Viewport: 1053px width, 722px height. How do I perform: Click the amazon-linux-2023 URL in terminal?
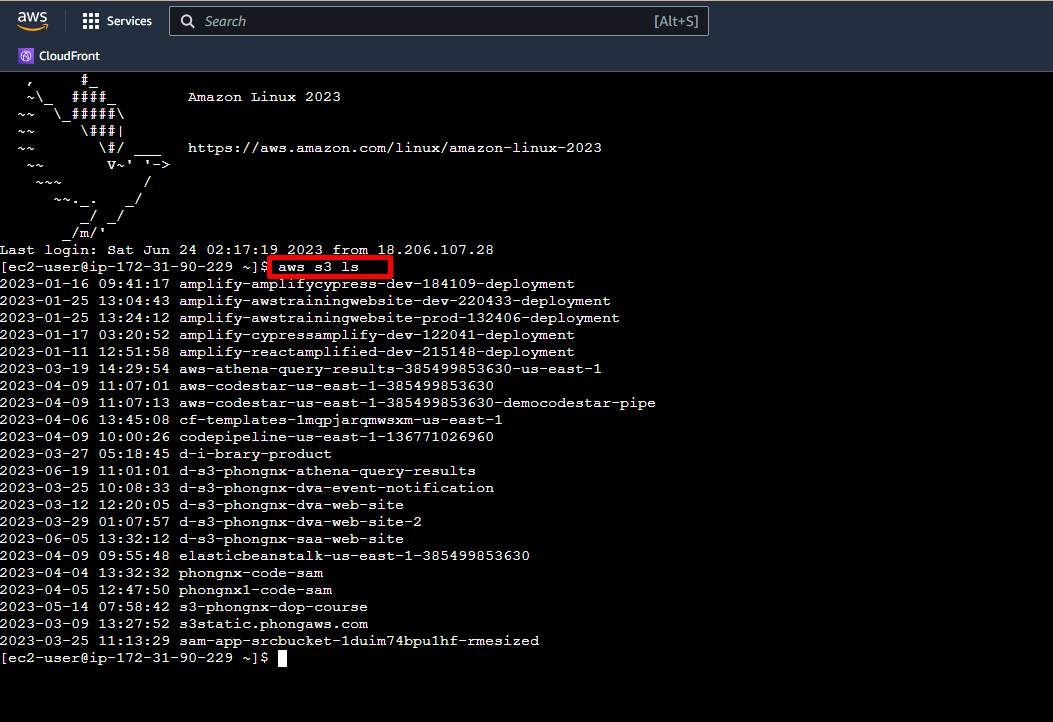(394, 148)
